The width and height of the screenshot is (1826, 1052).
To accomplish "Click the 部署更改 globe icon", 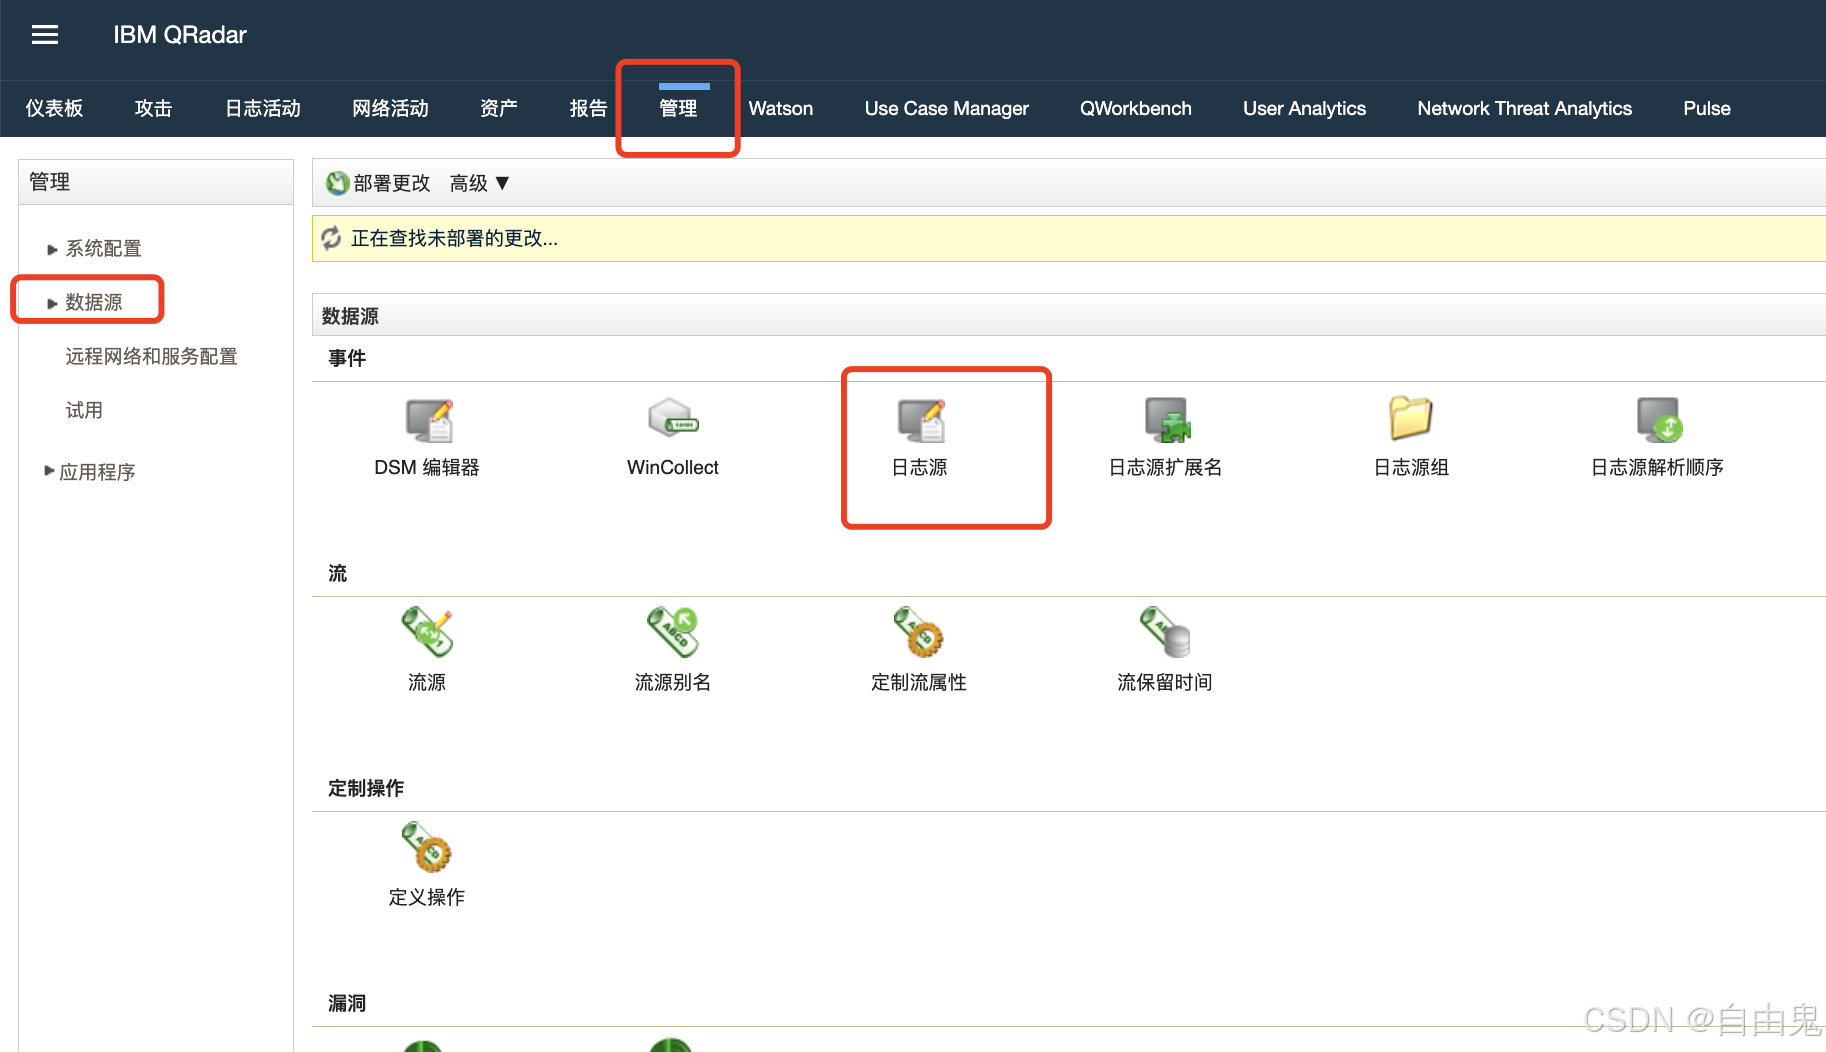I will coord(338,183).
